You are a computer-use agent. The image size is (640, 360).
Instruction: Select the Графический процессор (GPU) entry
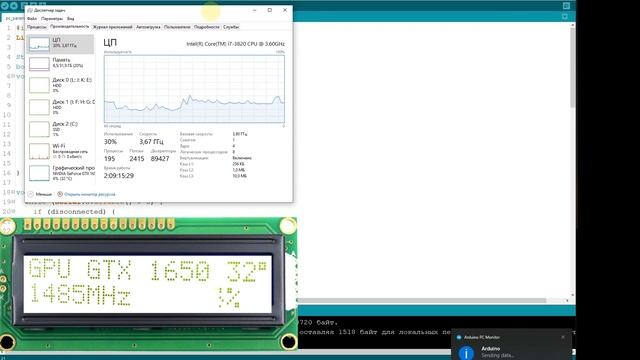click(x=60, y=173)
